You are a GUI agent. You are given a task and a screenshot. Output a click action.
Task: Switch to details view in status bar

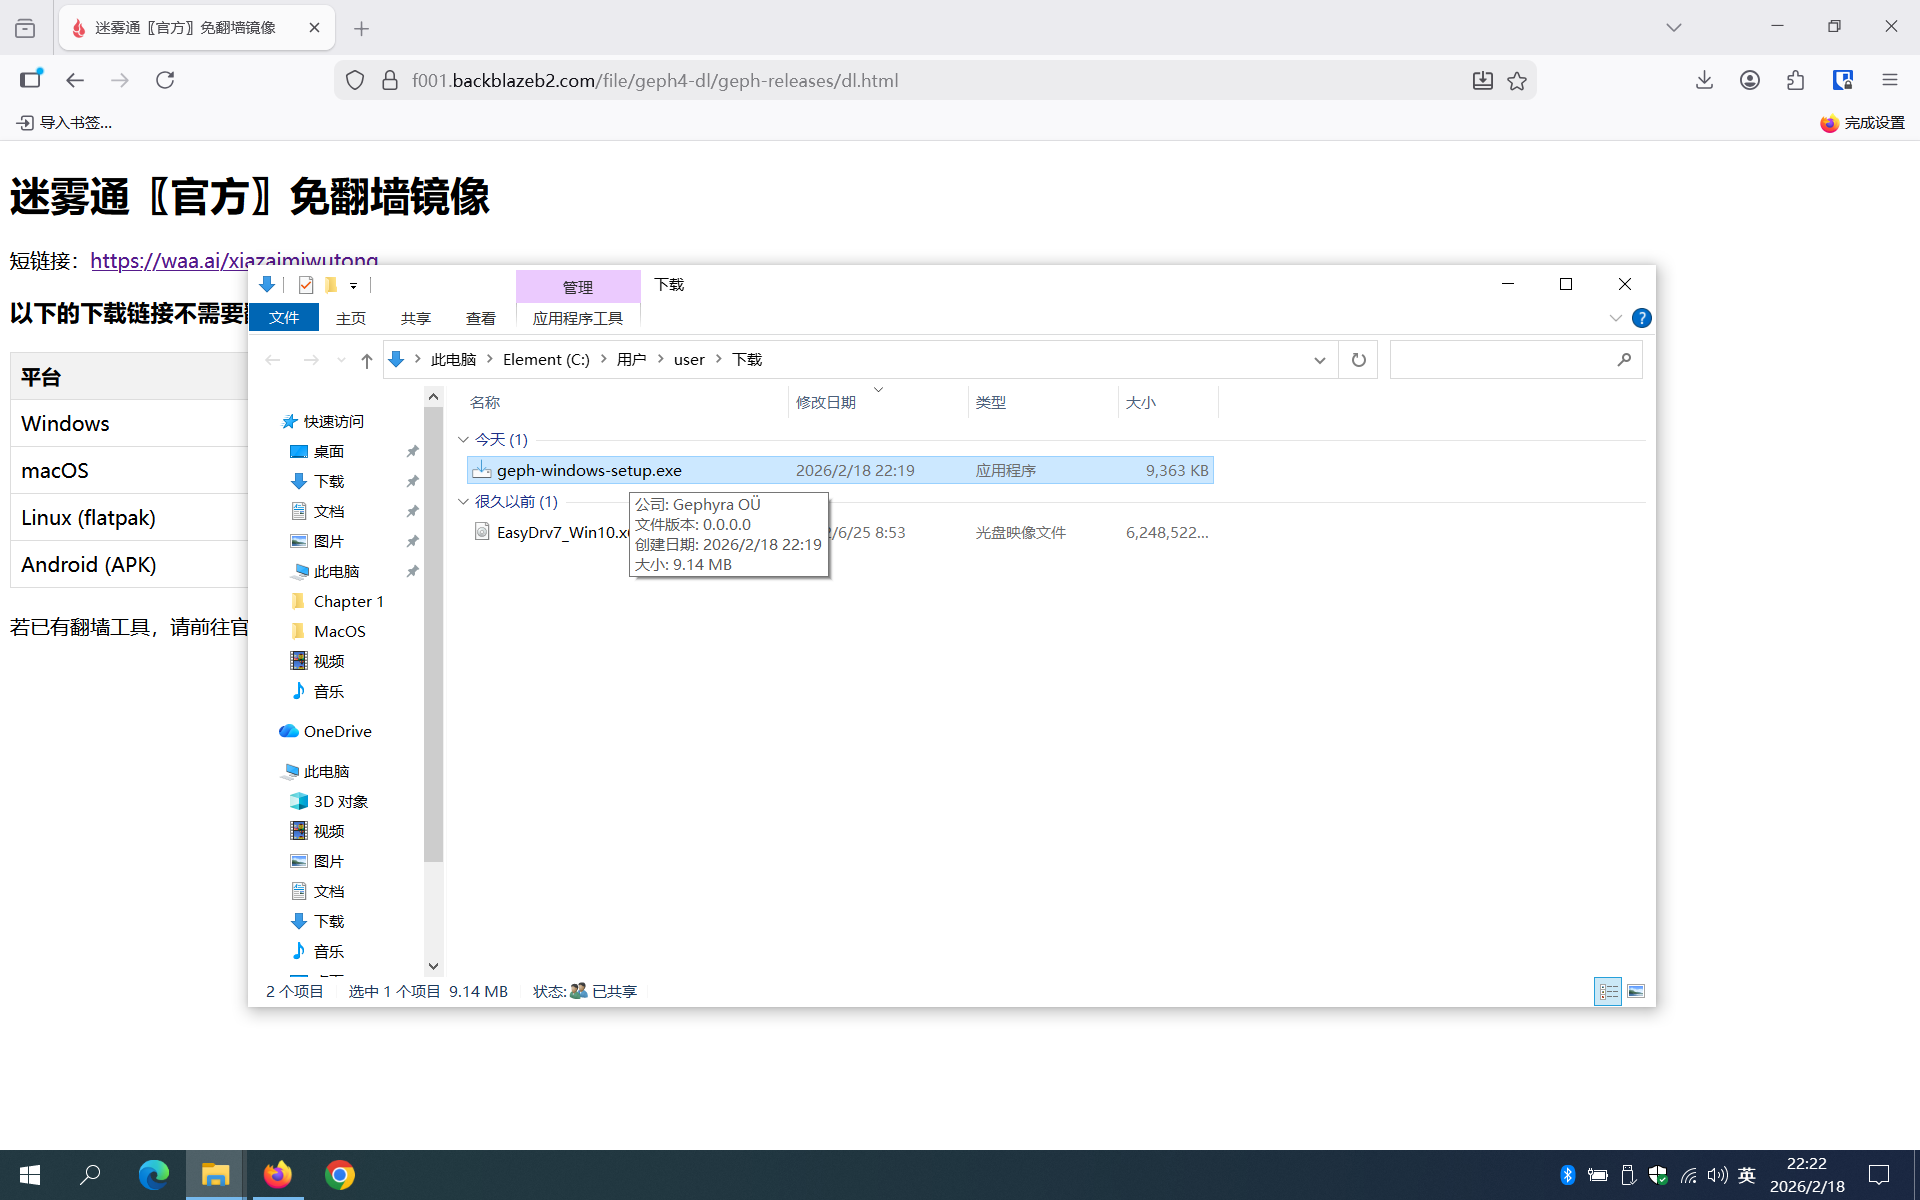[x=1608, y=991]
